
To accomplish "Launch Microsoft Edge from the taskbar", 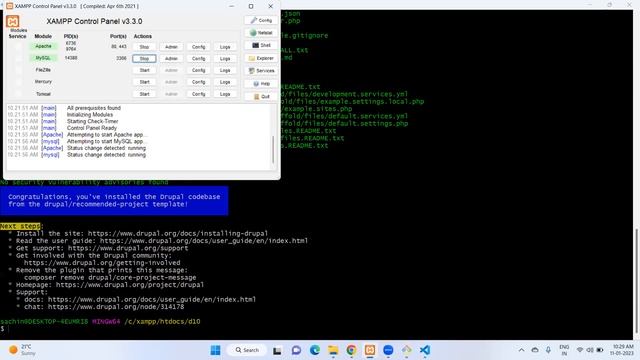I will pyautogui.click(x=315, y=350).
